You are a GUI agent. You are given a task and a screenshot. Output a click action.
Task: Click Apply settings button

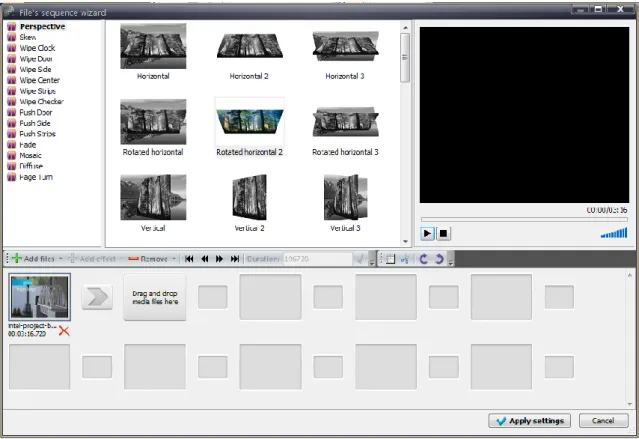(529, 421)
